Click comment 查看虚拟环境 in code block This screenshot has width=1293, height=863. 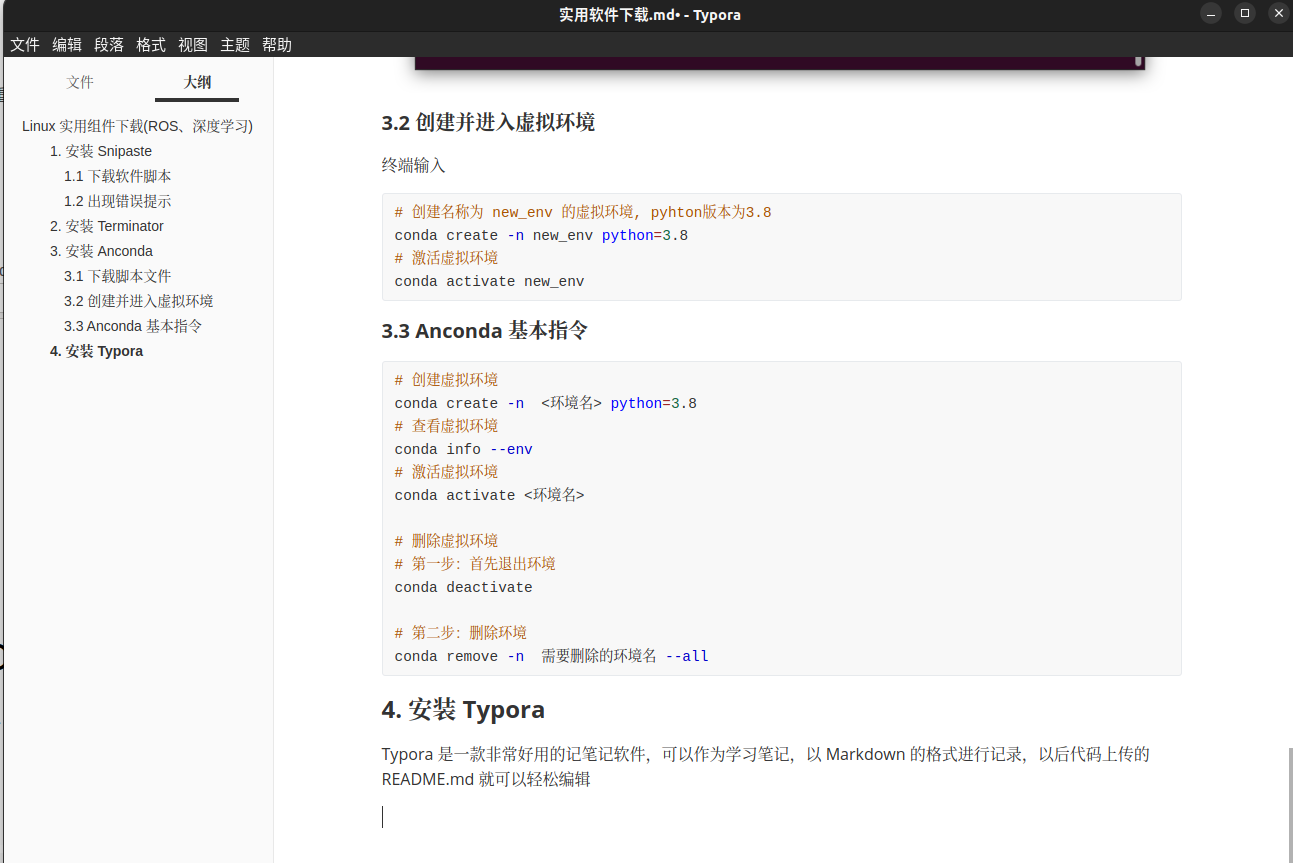click(446, 427)
